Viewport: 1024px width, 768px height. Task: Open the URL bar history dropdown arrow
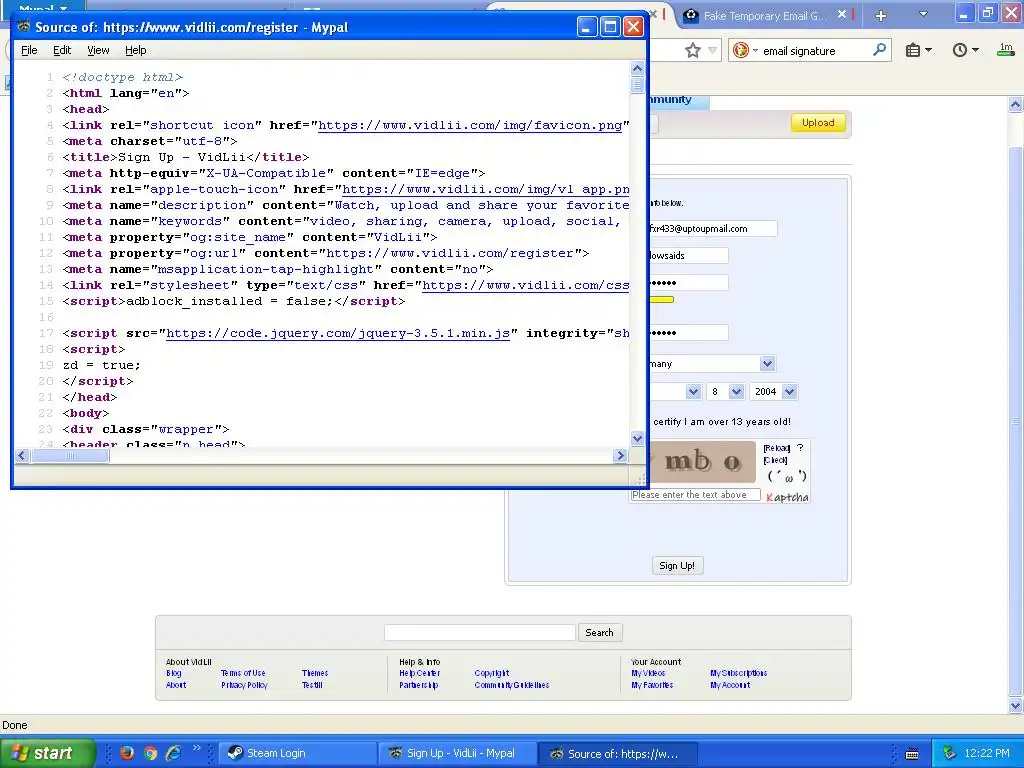click(712, 50)
